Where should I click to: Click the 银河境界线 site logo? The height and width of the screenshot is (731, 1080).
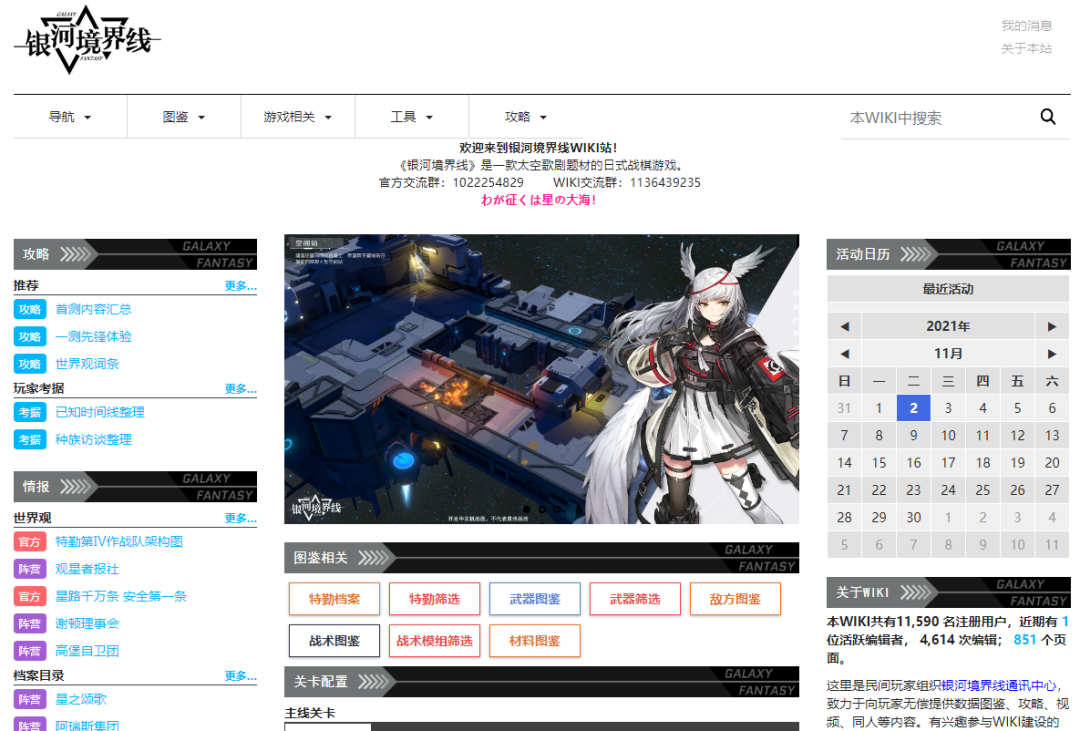87,40
